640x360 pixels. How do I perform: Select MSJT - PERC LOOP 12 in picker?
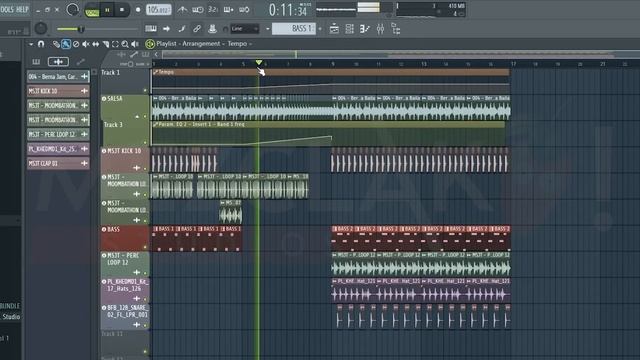pyautogui.click(x=58, y=134)
